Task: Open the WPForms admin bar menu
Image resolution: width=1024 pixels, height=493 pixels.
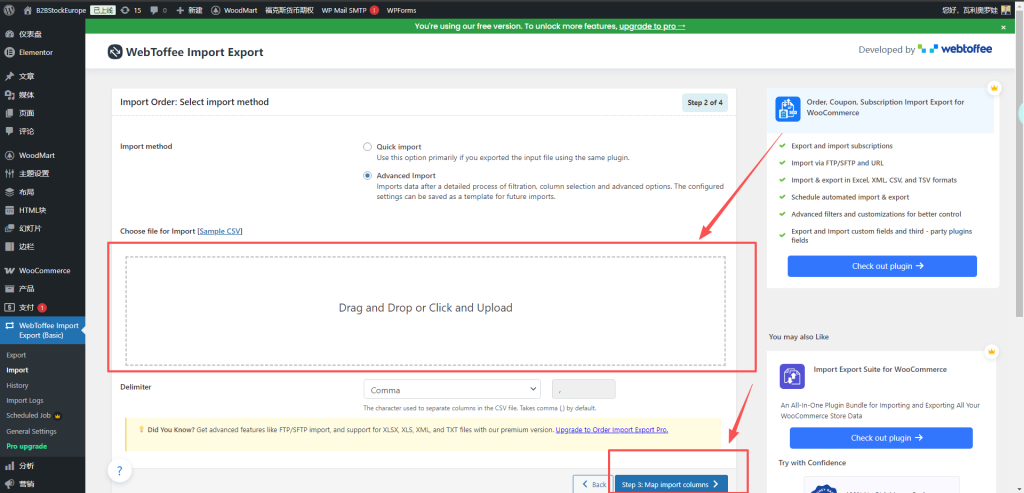Action: point(400,10)
